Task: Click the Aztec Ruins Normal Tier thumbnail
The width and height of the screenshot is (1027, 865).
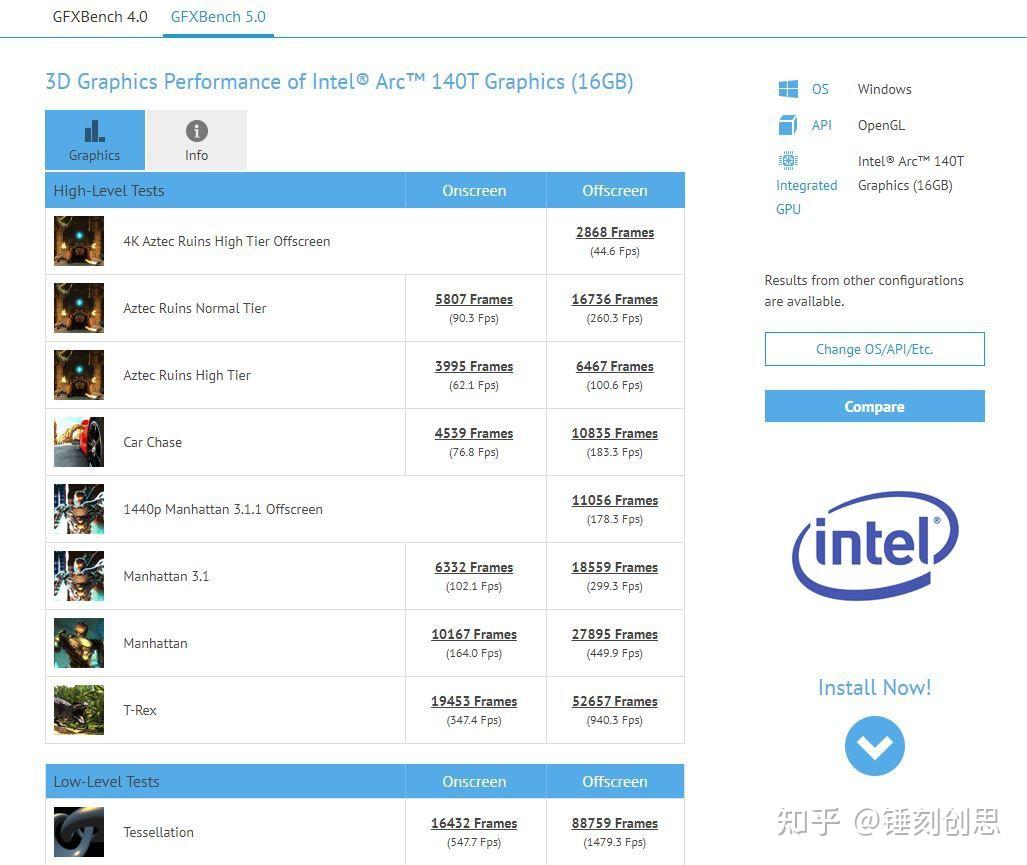Action: tap(79, 308)
